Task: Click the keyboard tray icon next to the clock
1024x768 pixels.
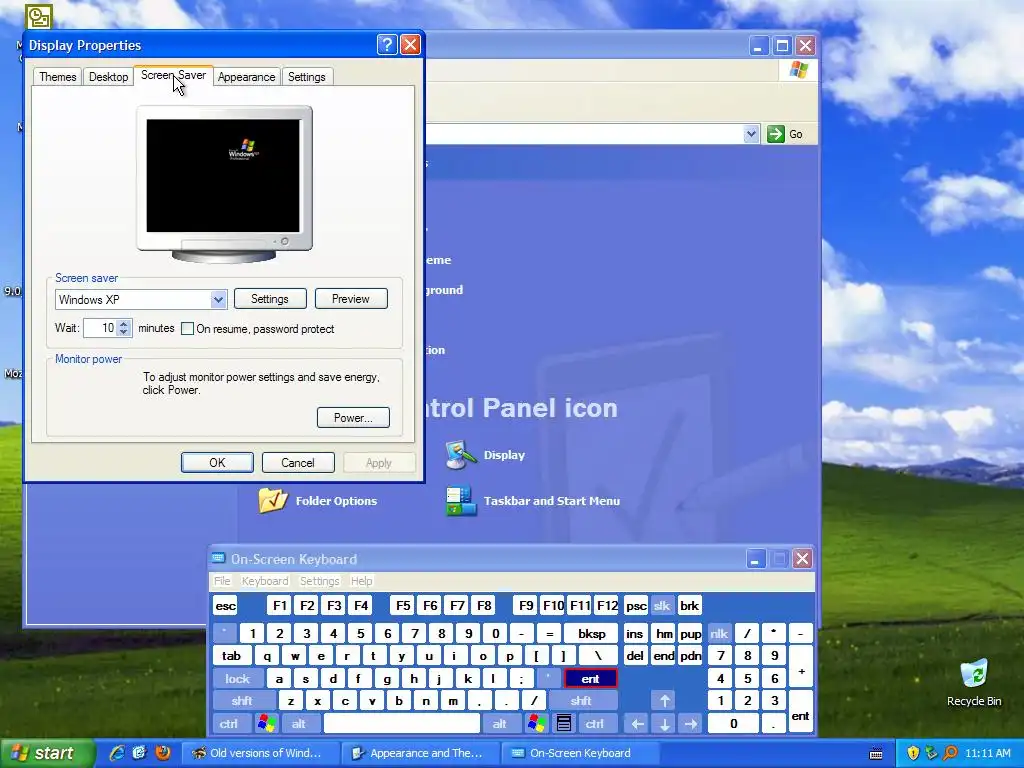Action: [876, 754]
